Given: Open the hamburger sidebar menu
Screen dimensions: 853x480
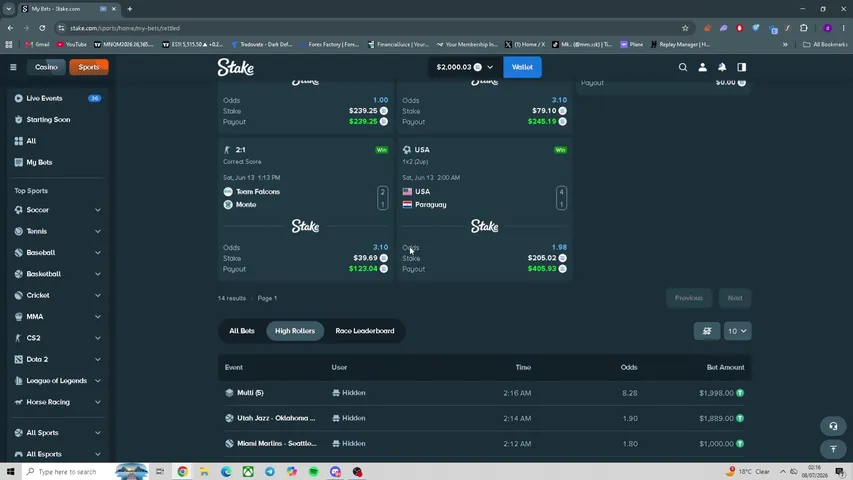Looking at the screenshot, I should pyautogui.click(x=13, y=67).
